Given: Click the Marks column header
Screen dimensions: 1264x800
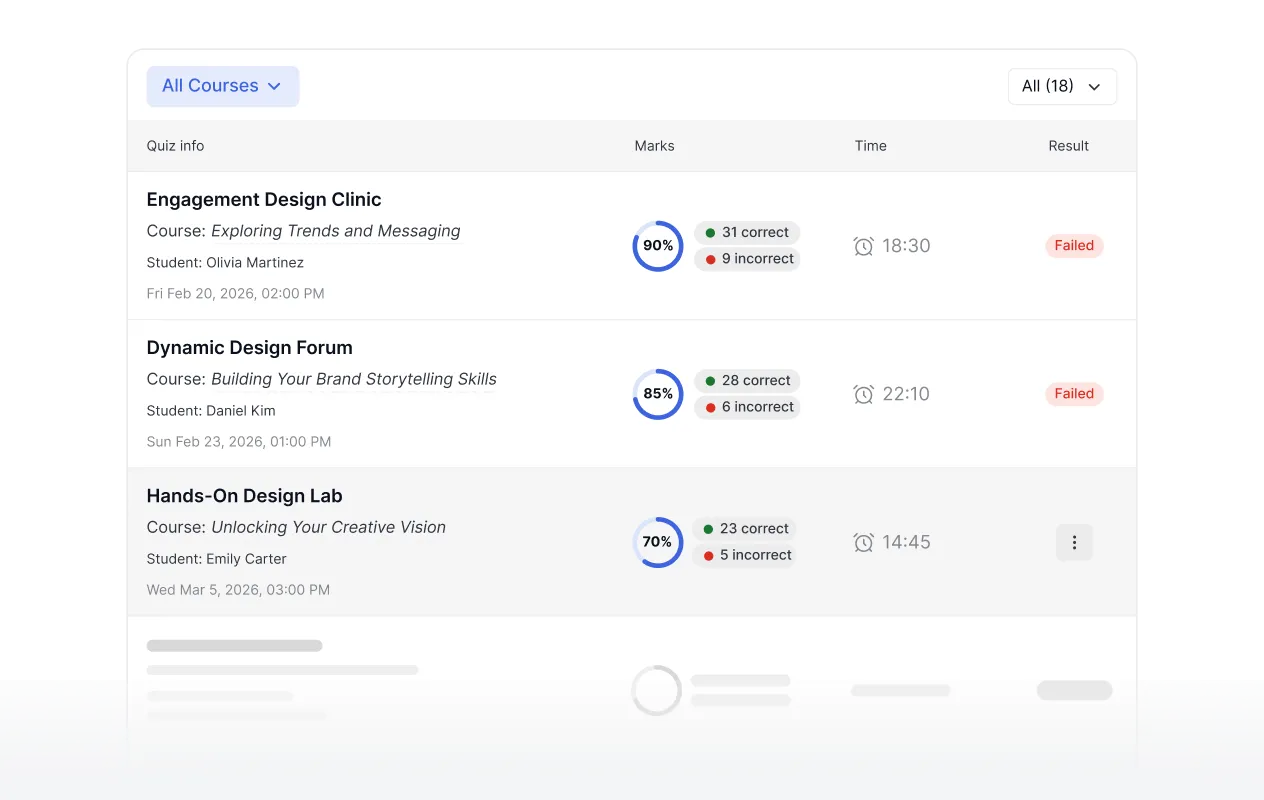Looking at the screenshot, I should (x=654, y=146).
